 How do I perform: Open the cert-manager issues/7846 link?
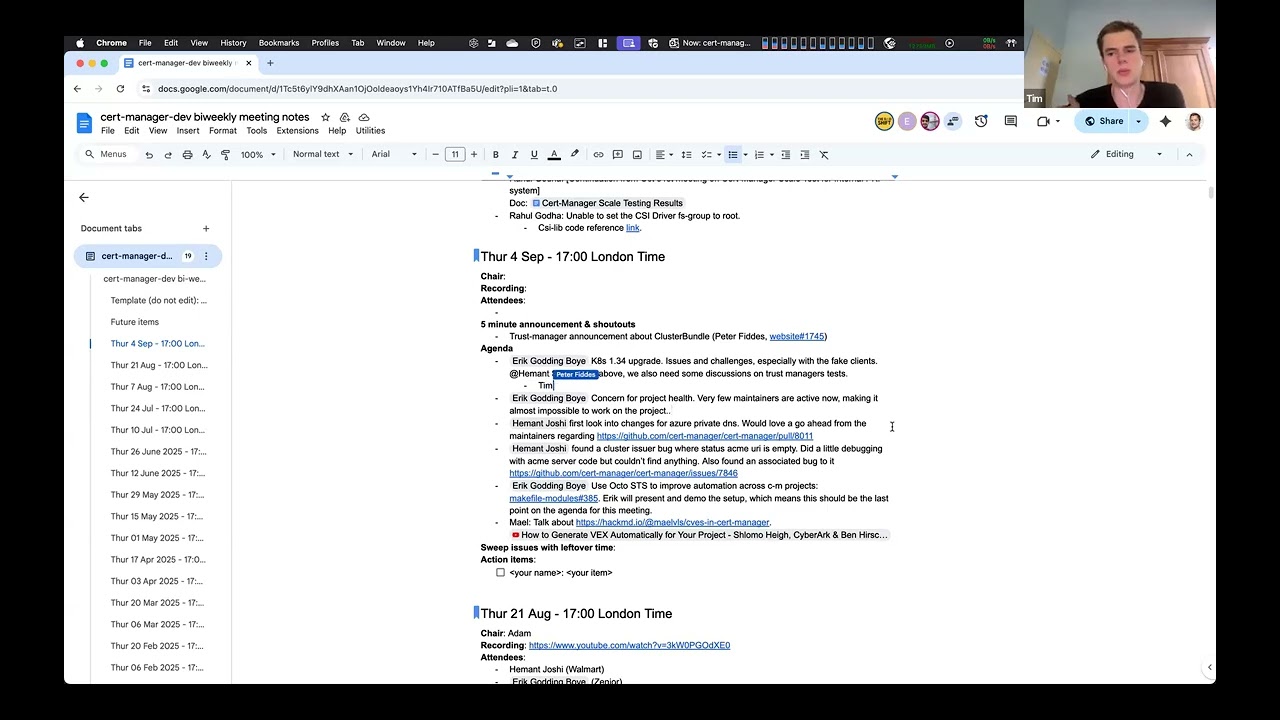tap(623, 473)
